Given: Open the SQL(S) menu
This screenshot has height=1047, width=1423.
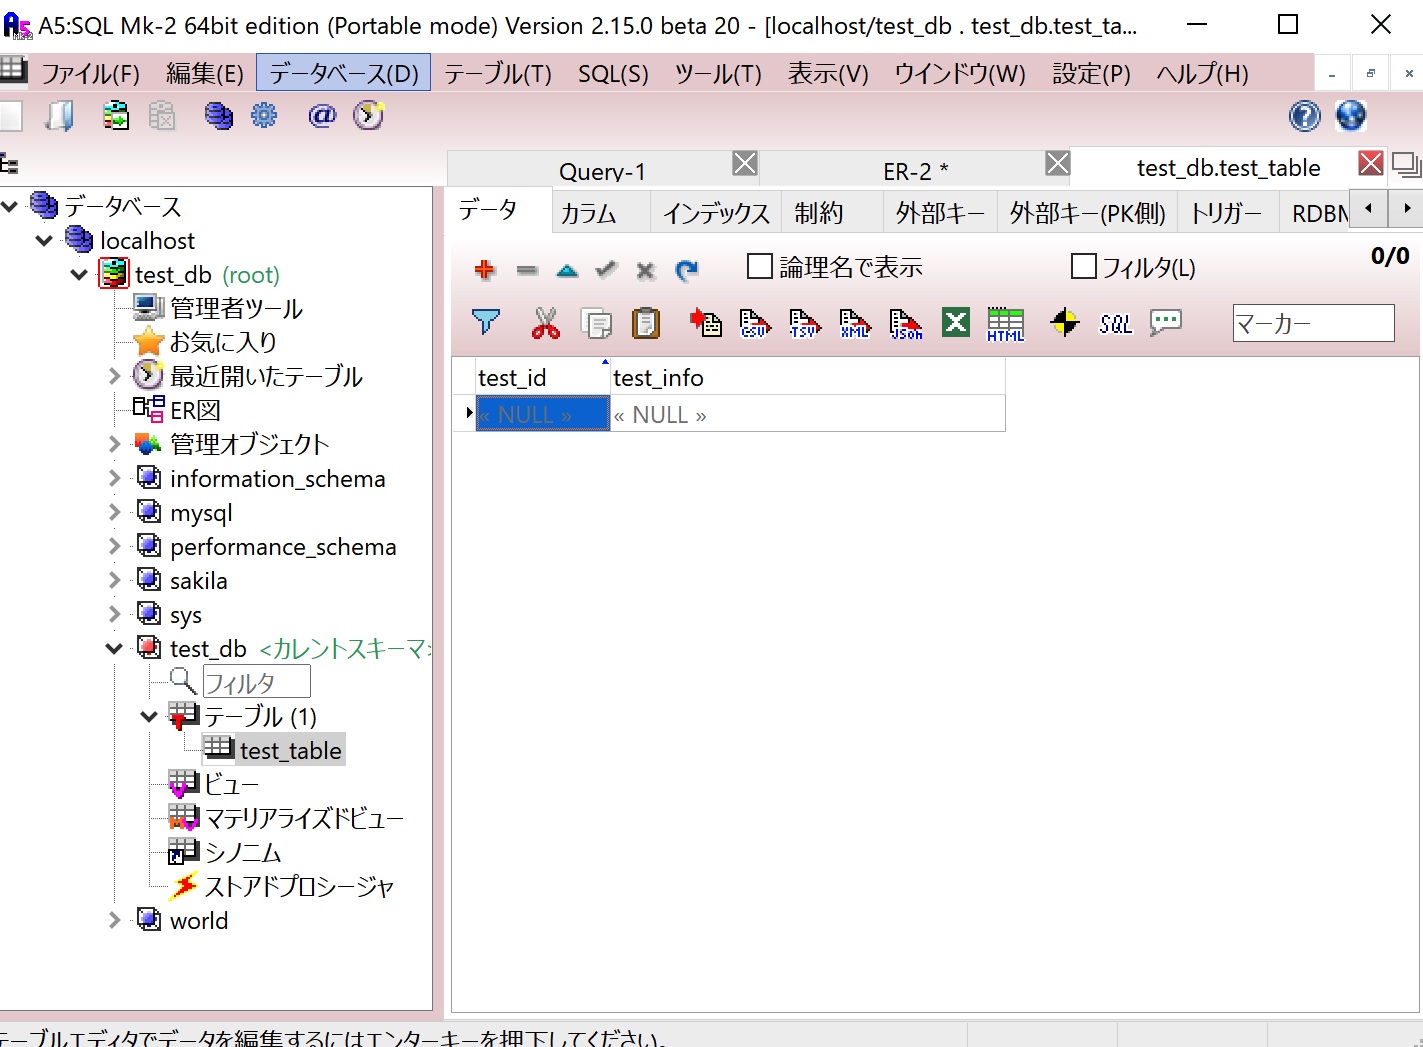Looking at the screenshot, I should click(612, 72).
